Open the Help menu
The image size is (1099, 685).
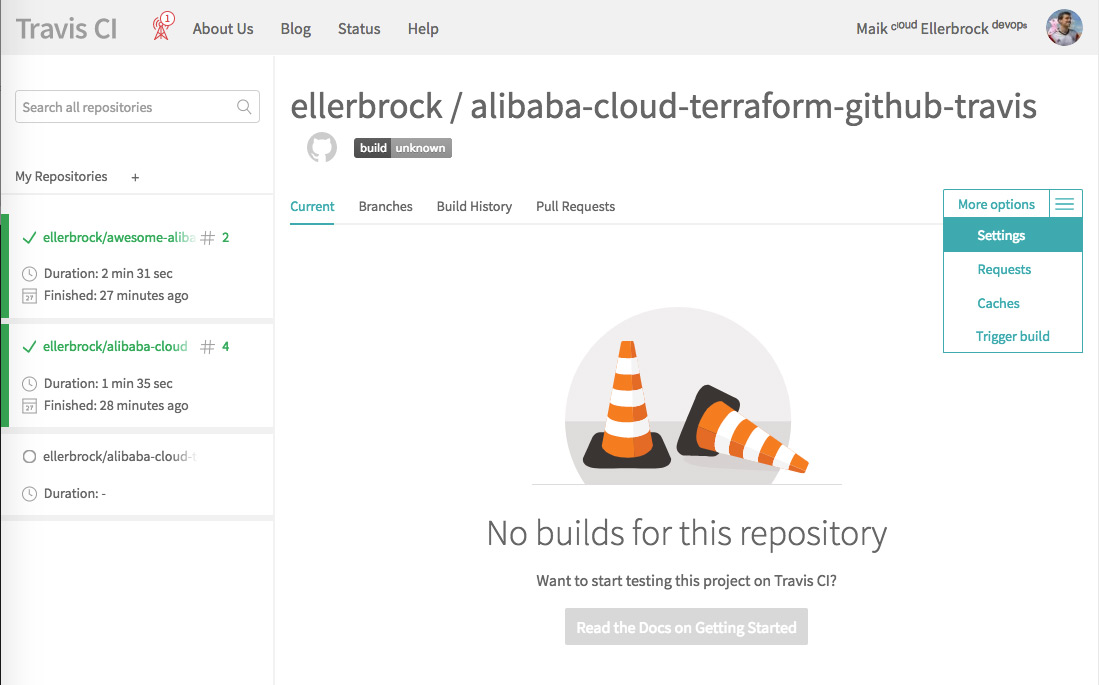[423, 29]
